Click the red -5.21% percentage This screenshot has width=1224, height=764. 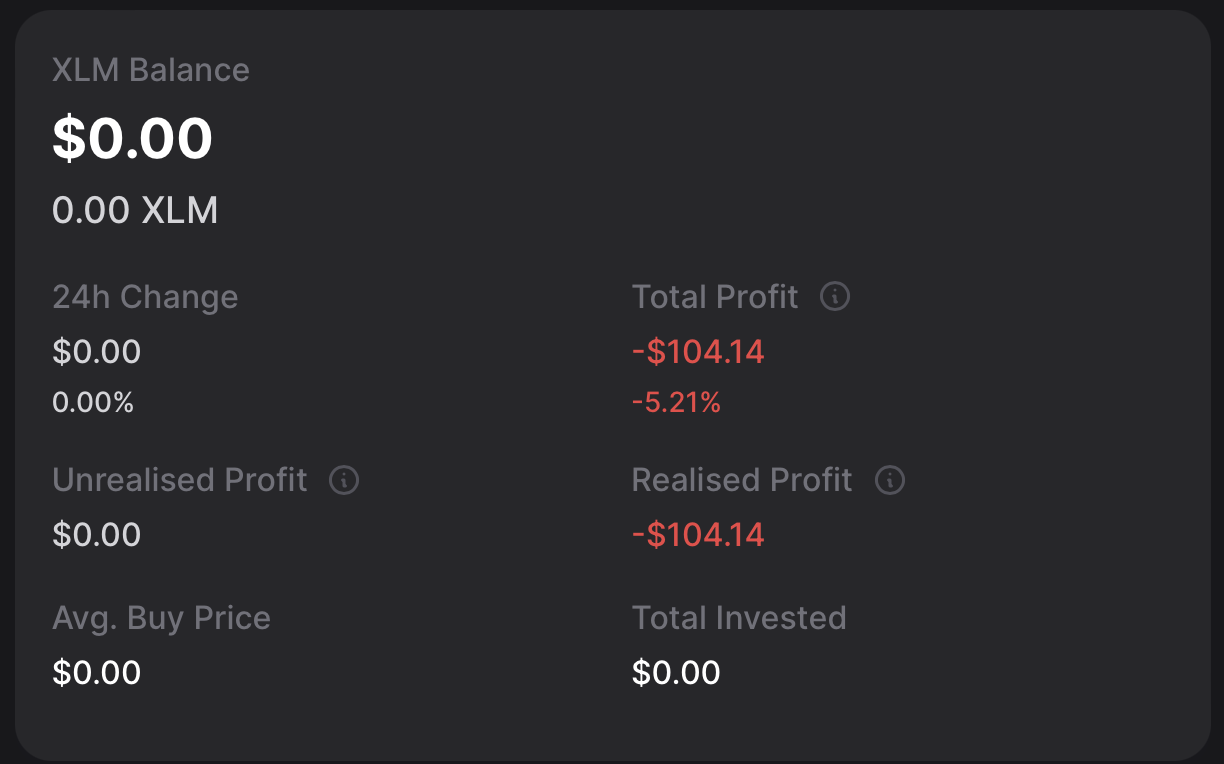676,402
